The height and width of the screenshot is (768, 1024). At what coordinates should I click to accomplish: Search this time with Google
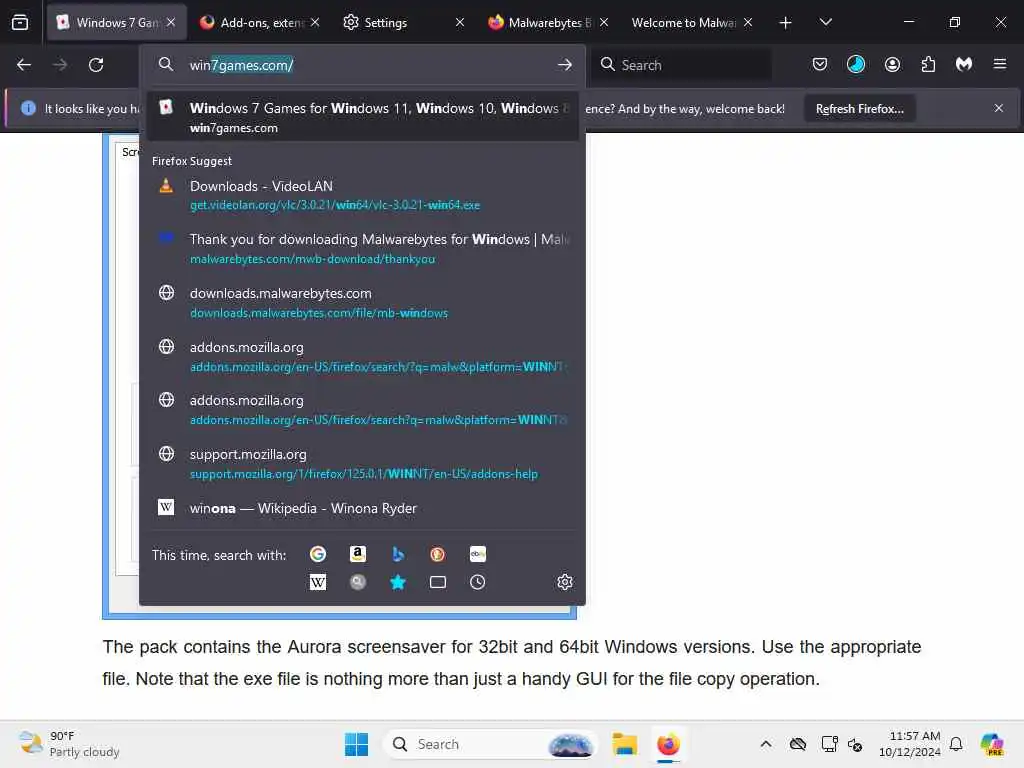[318, 554]
